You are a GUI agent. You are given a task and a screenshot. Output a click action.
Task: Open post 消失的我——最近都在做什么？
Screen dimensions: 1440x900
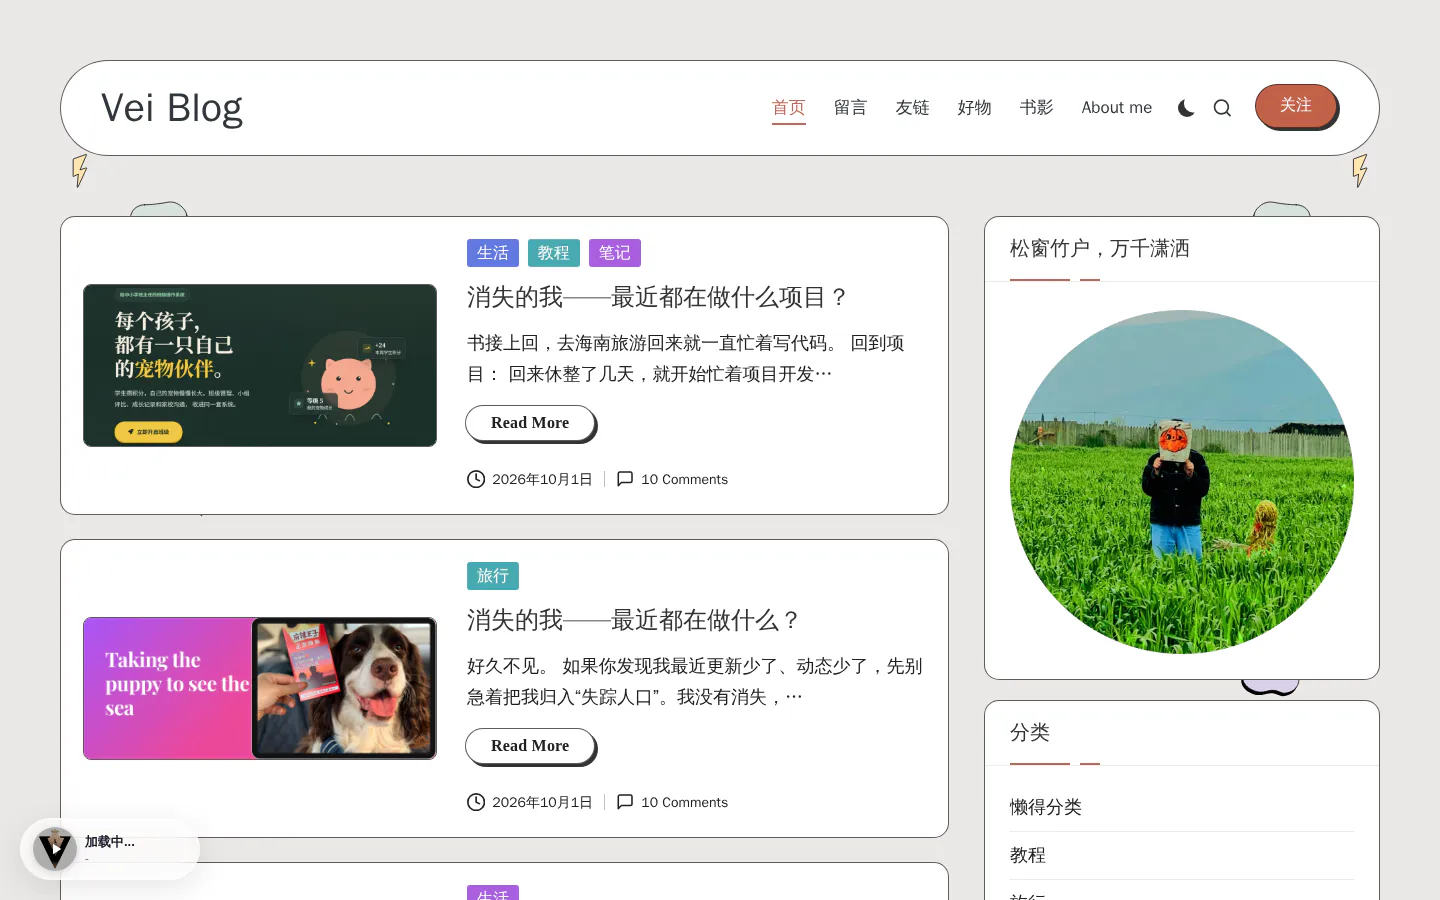coord(635,620)
